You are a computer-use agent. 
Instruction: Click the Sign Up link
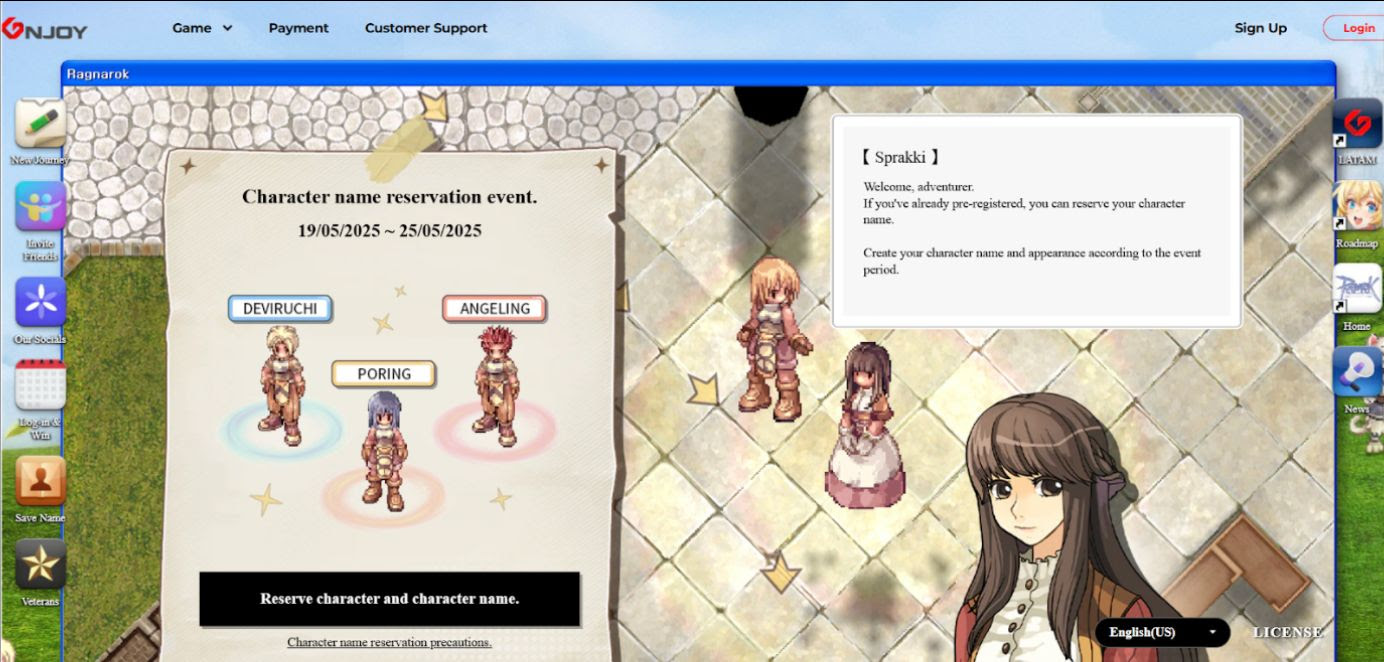click(1260, 28)
